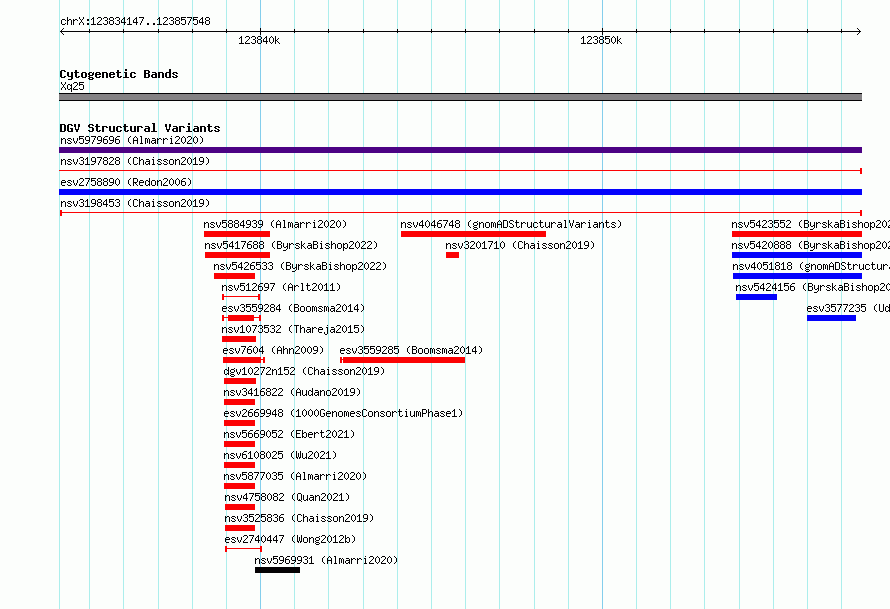Select the red bar under nsv4046748
The width and height of the screenshot is (890, 609).
(473, 234)
